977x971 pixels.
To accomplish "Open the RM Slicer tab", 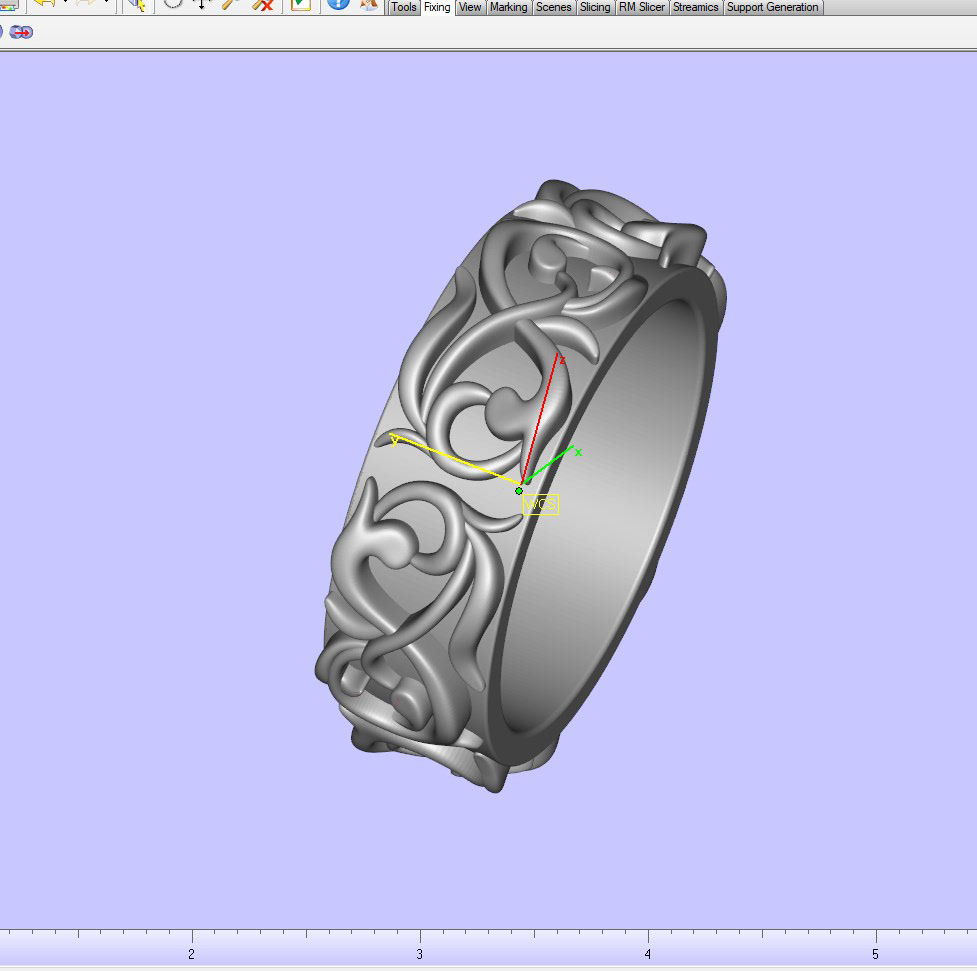I will tap(642, 7).
